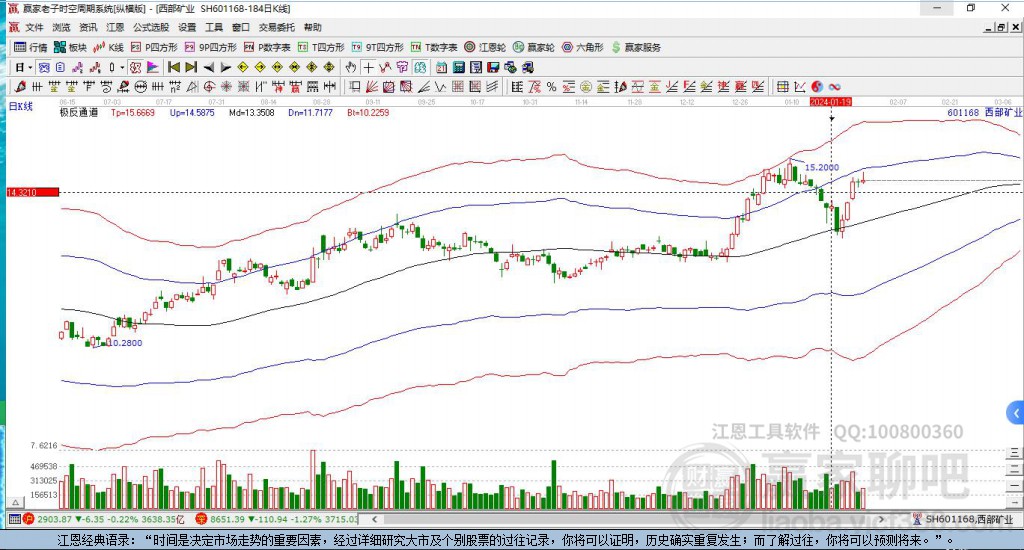Click the zigzag wave line icon
The height and width of the screenshot is (550, 1024).
(441, 86)
